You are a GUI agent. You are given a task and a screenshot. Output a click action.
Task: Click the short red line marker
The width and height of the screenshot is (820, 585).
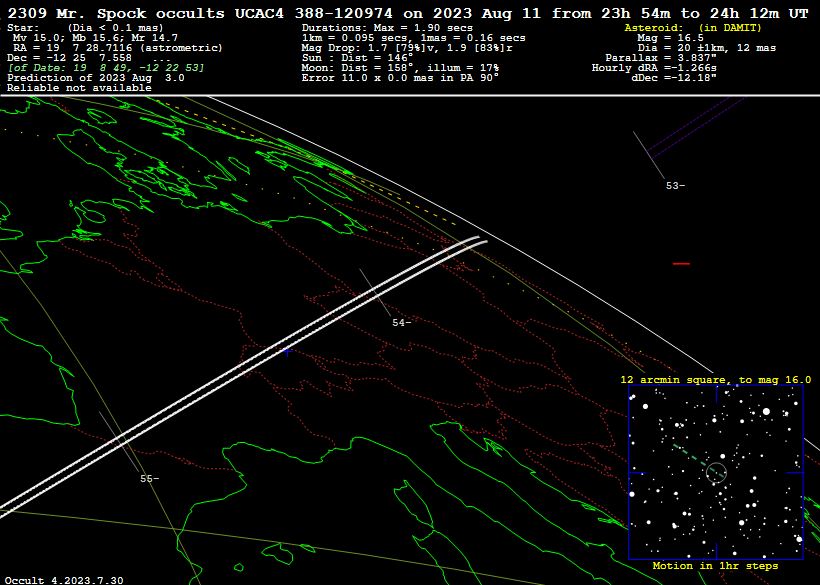tap(681, 264)
